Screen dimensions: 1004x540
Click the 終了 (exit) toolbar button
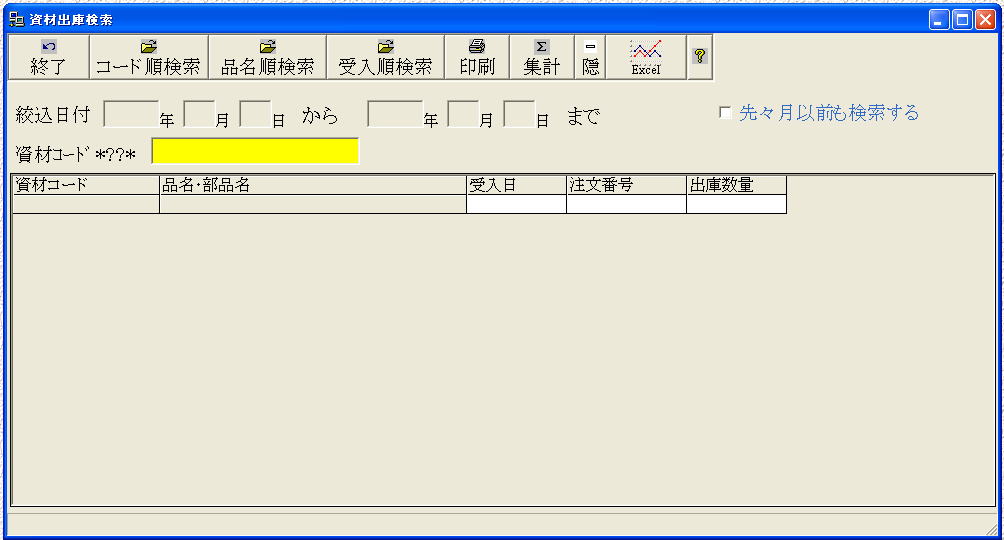[49, 58]
